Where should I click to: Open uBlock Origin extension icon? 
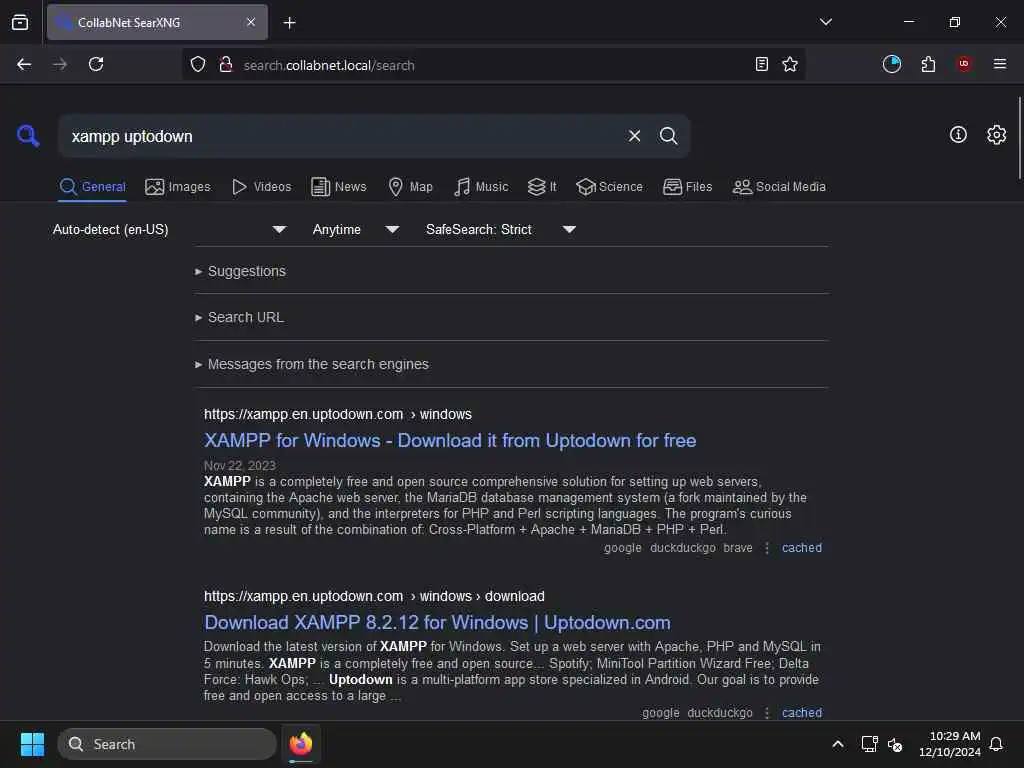click(964, 64)
